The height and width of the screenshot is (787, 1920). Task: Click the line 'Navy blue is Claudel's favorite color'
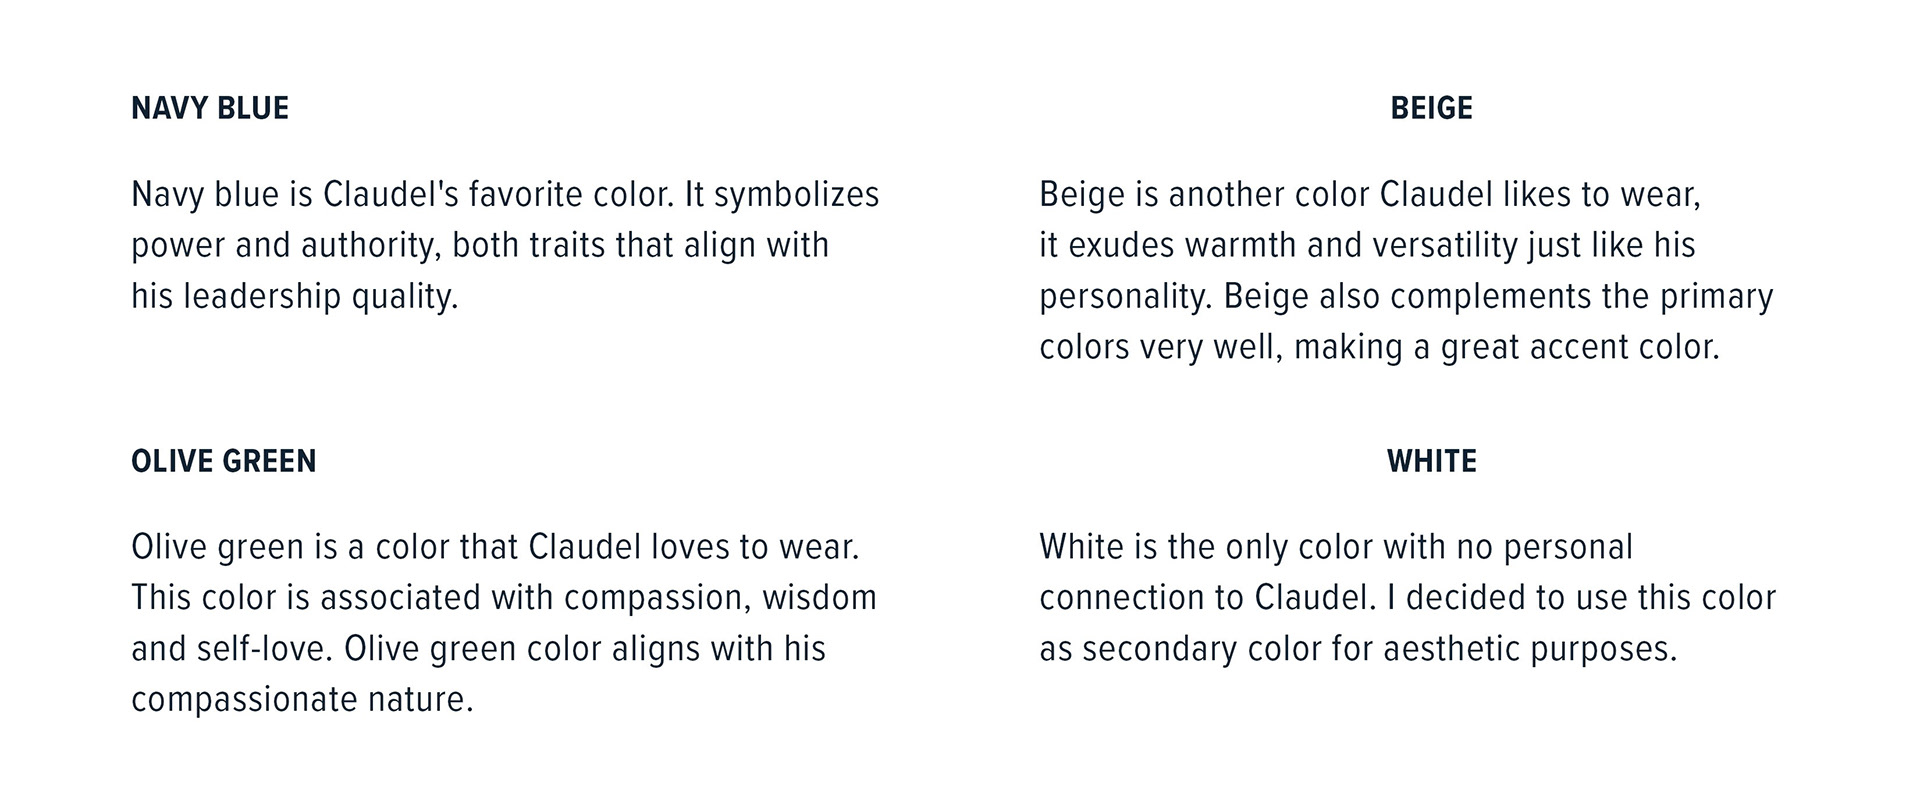pyautogui.click(x=403, y=194)
